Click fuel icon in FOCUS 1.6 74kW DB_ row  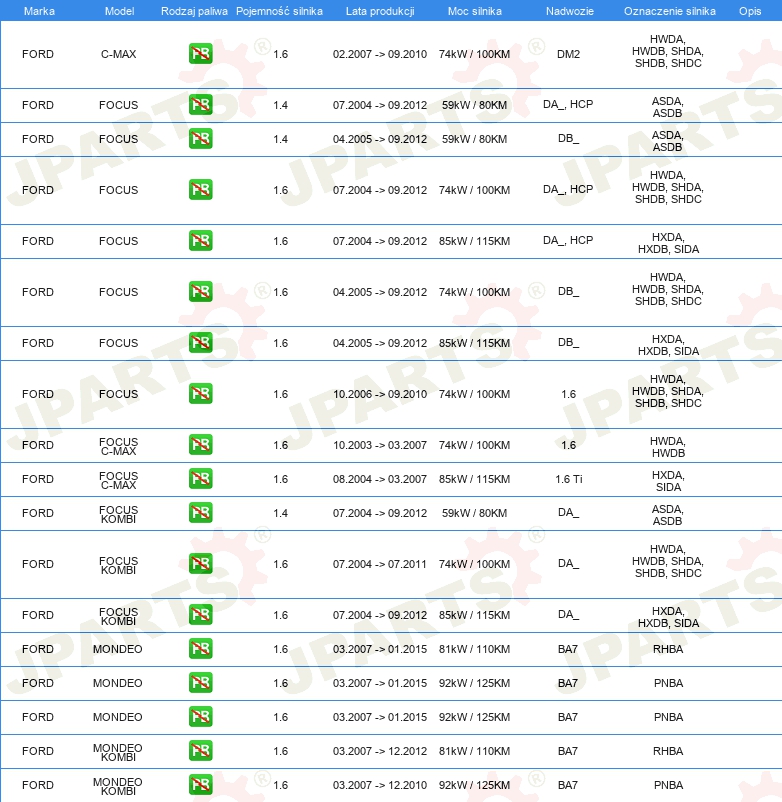click(200, 292)
